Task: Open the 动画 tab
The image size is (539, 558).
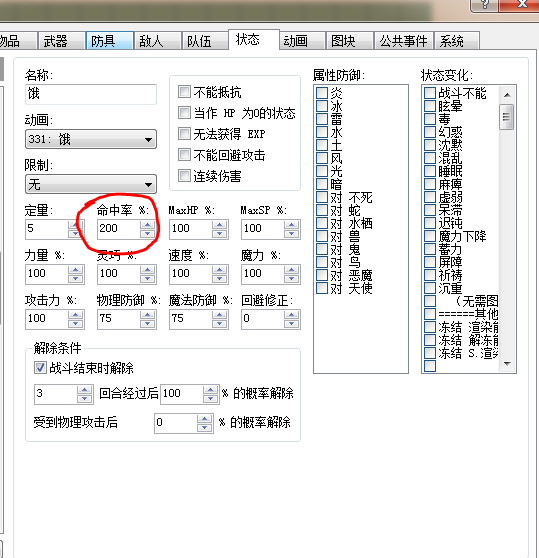Action: pos(302,41)
